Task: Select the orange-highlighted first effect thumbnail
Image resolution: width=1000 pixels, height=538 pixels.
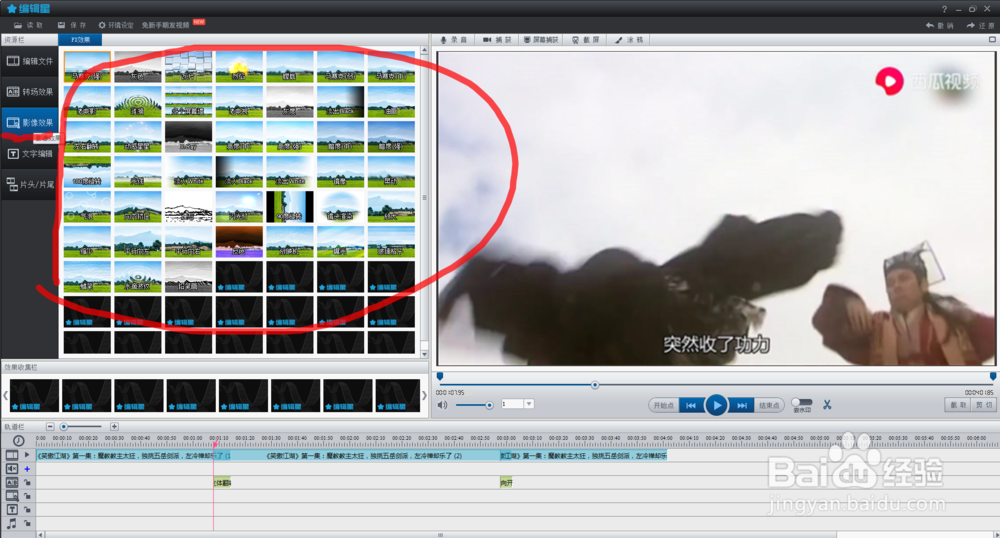Action: [x=87, y=67]
